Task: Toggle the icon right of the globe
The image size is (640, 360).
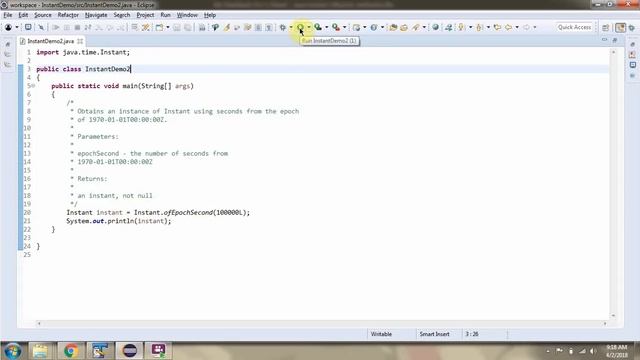Action: [448, 27]
